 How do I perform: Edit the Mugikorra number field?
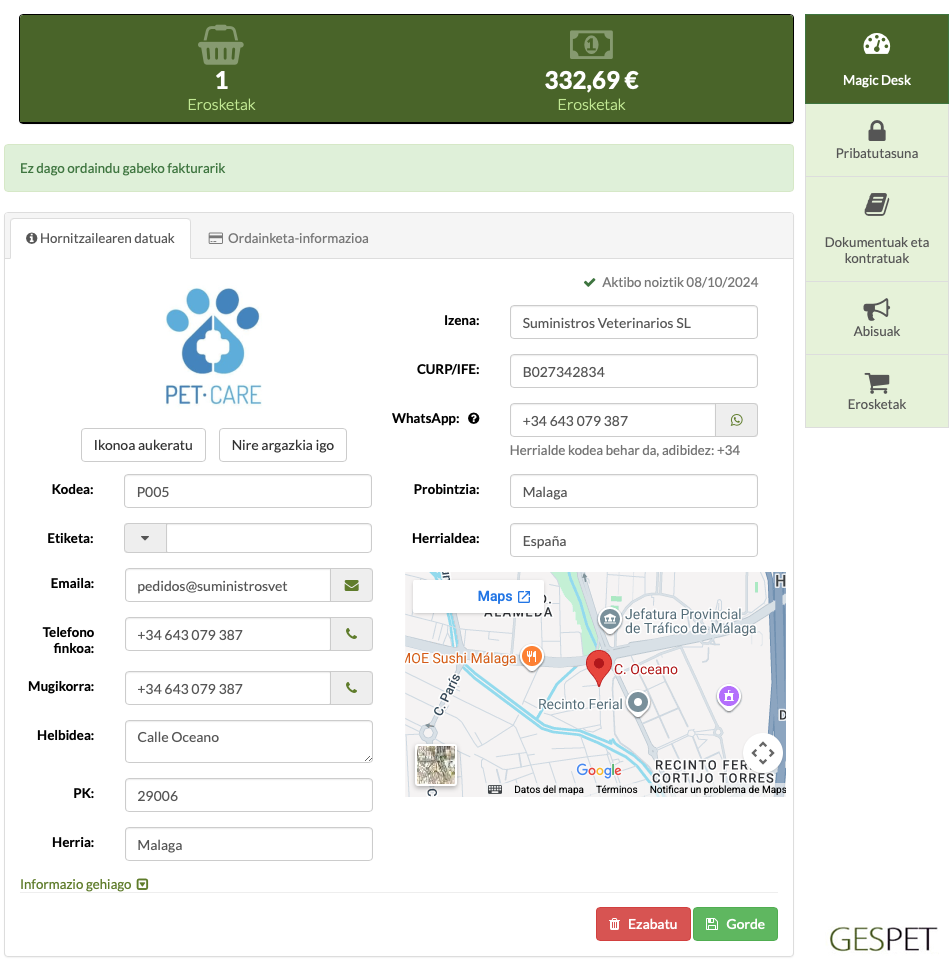click(228, 688)
